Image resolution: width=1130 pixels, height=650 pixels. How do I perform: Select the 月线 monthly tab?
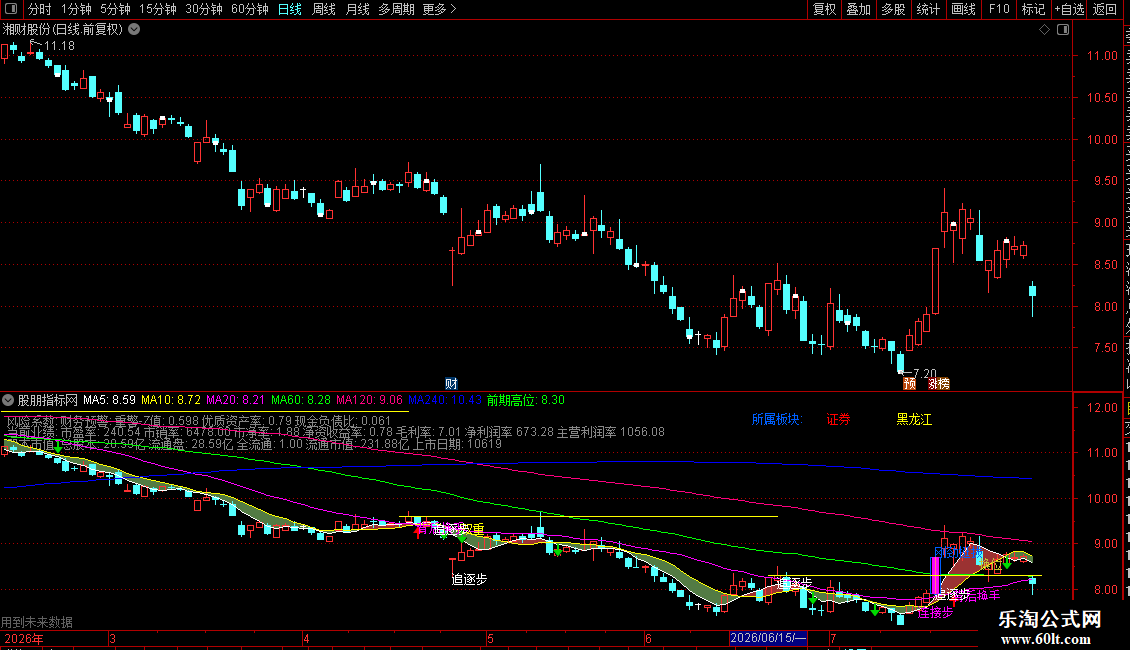click(357, 9)
